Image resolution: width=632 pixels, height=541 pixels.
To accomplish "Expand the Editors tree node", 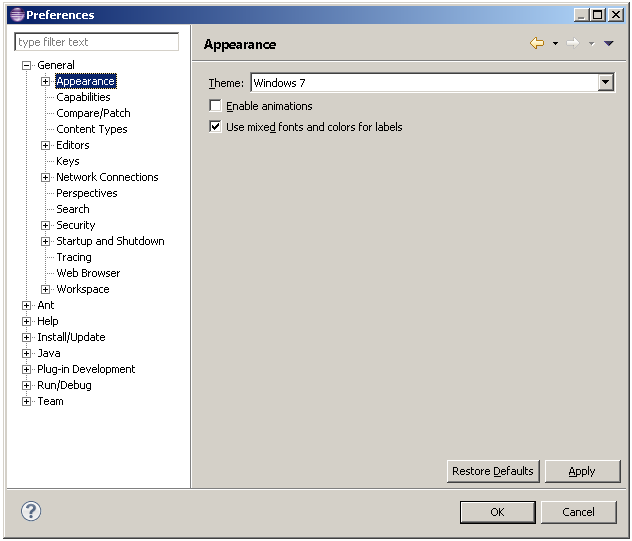I will [46, 145].
